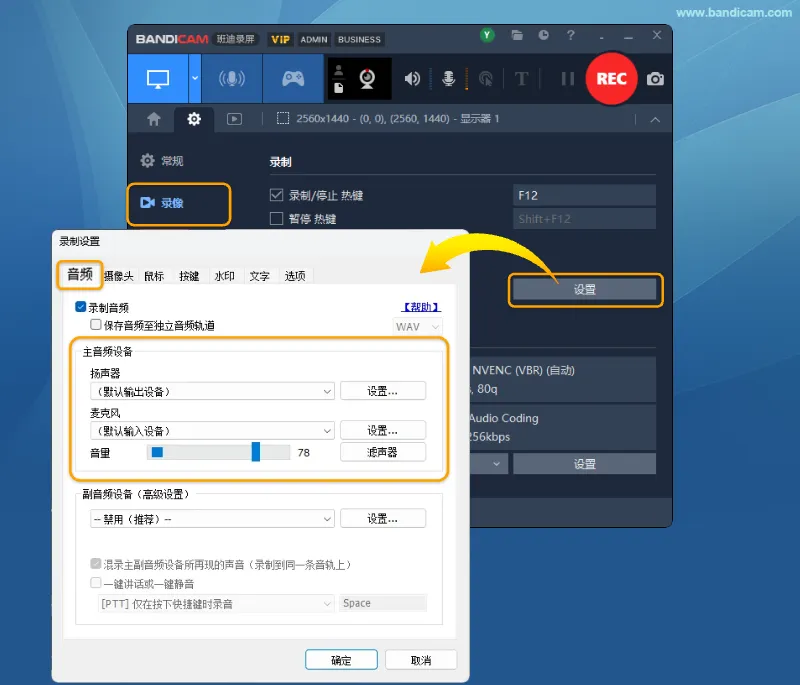Open the 帮助 help link
Viewport: 800px width, 685px height.
[421, 307]
